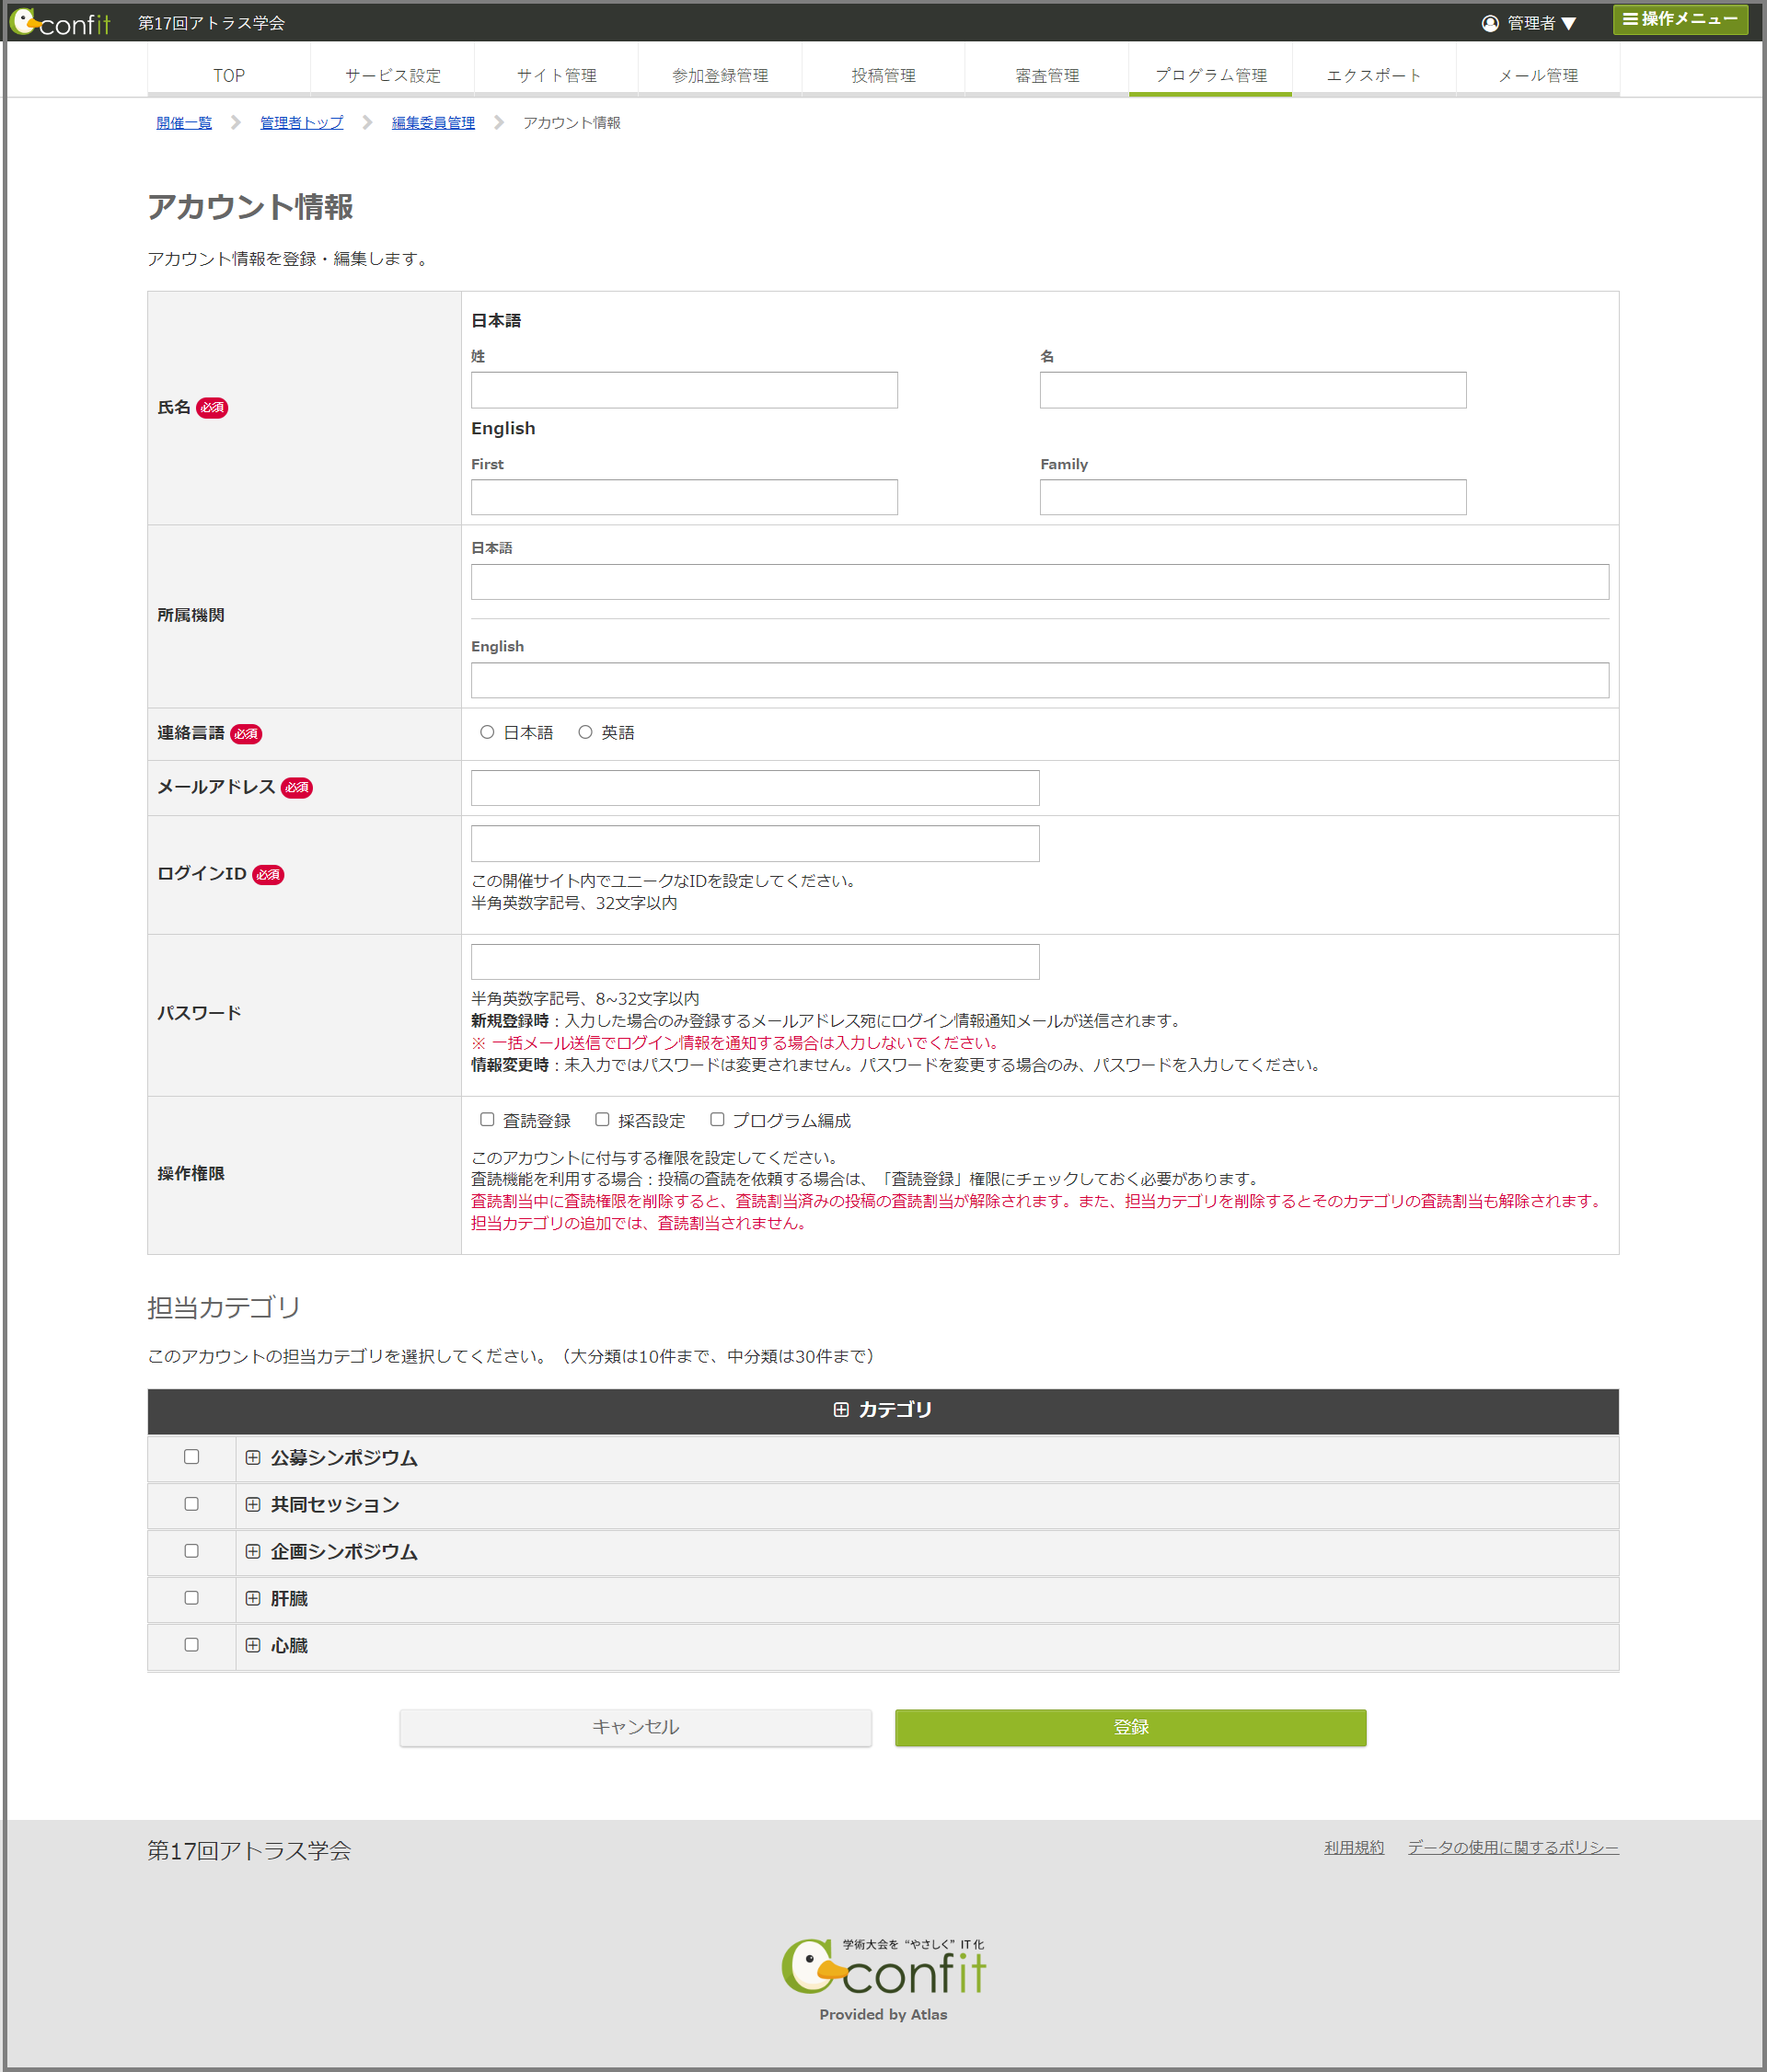Expand the 企画シンポジウム category plus icon
1767x2072 pixels.
point(253,1551)
